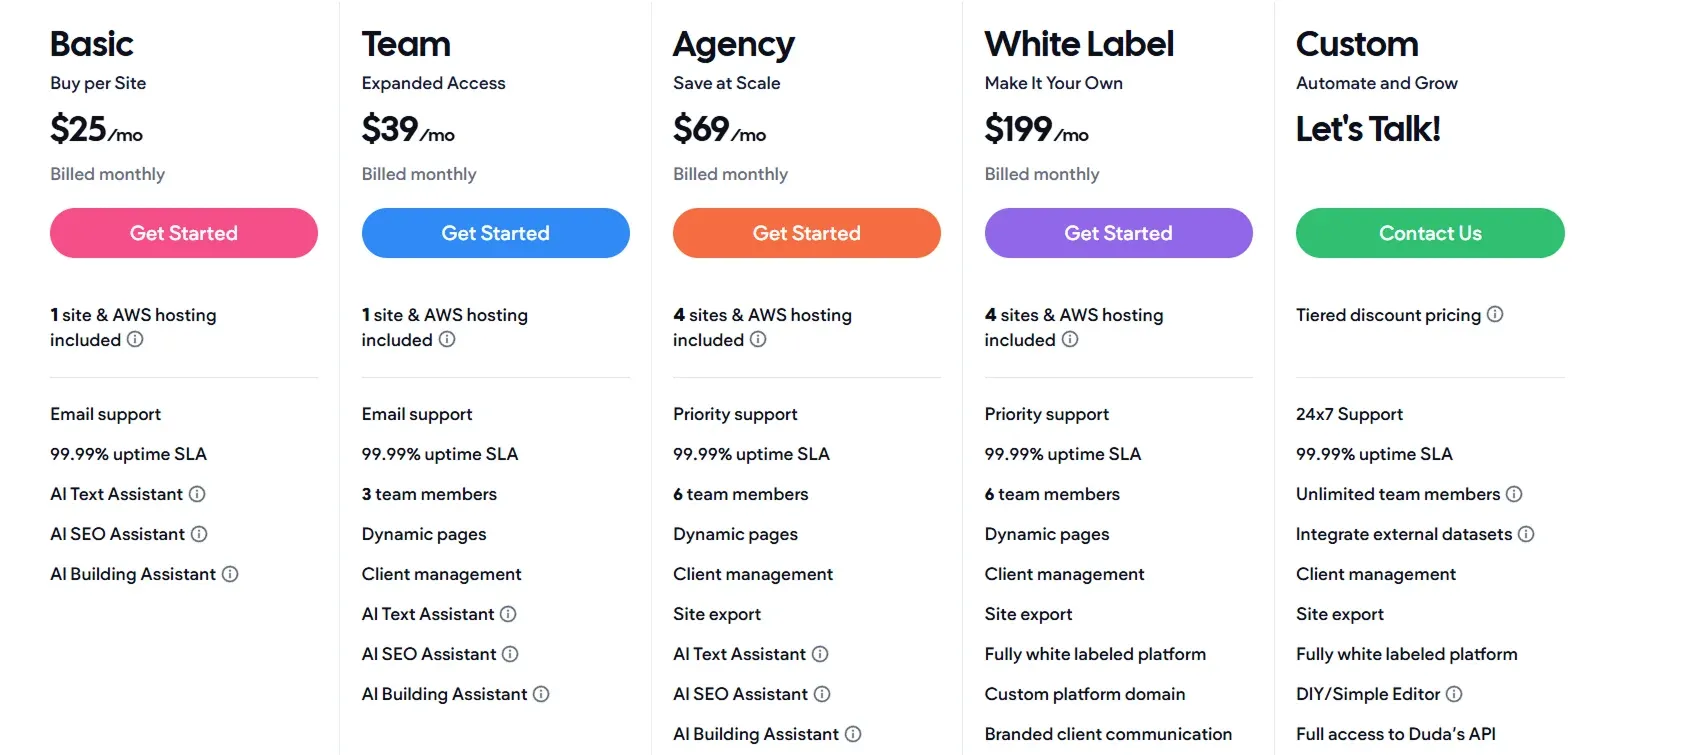Click info icon next to Agency AI SEO Assistant
Viewport: 1702px width, 755px height.
822,694
